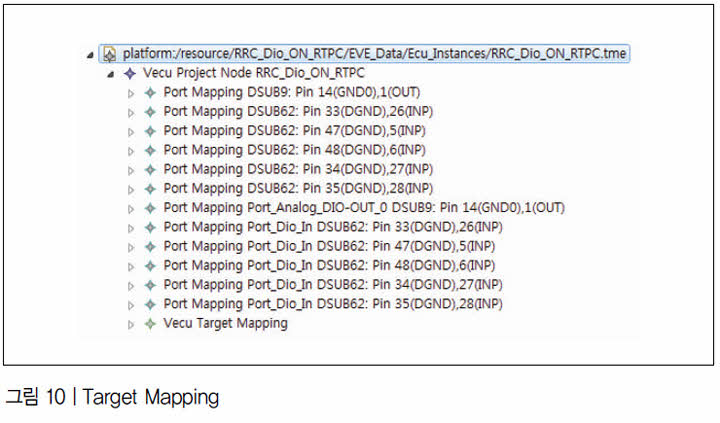Click icon of Port_Dio_In Pin 33 row
Image resolution: width=720 pixels, height=423 pixels.
(x=150, y=227)
